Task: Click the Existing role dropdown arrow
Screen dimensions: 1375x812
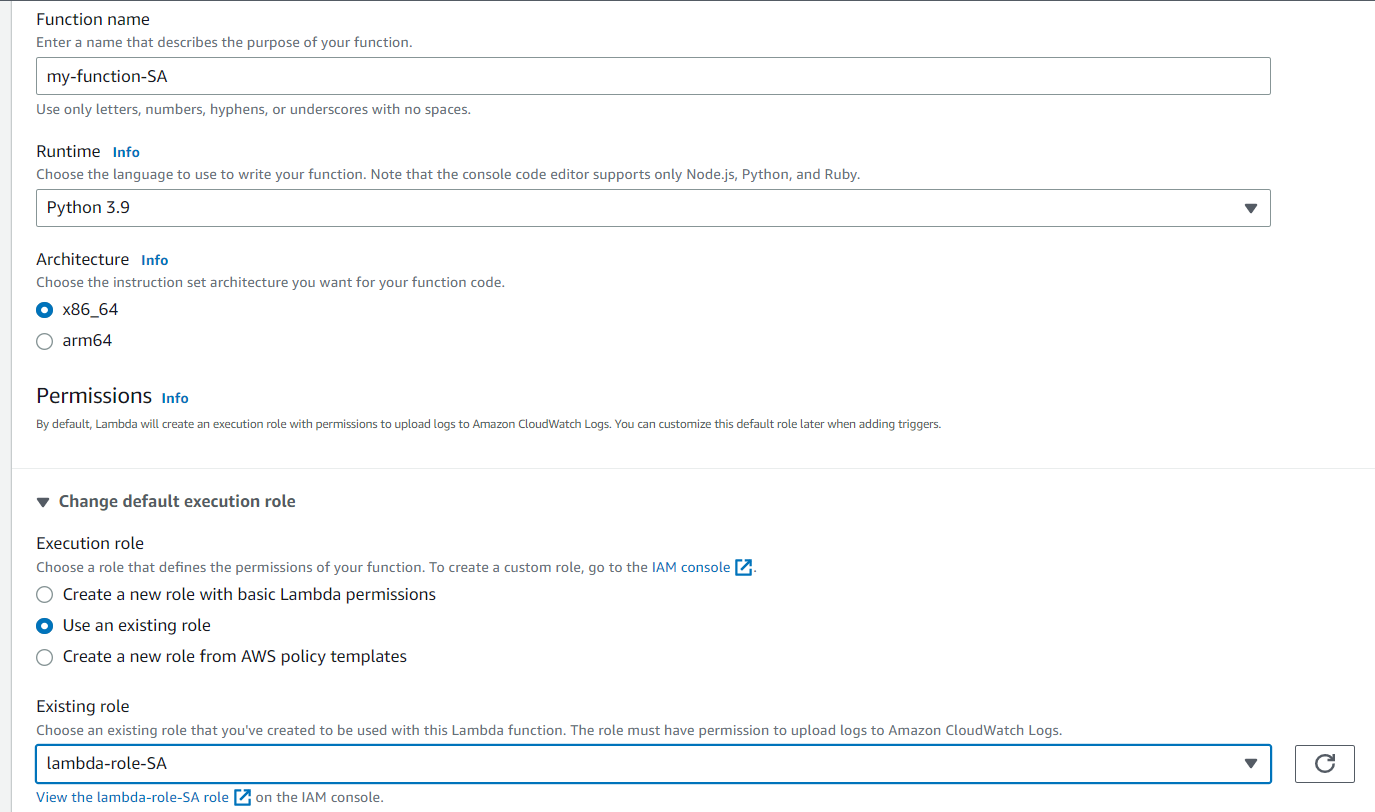Action: coord(1249,764)
